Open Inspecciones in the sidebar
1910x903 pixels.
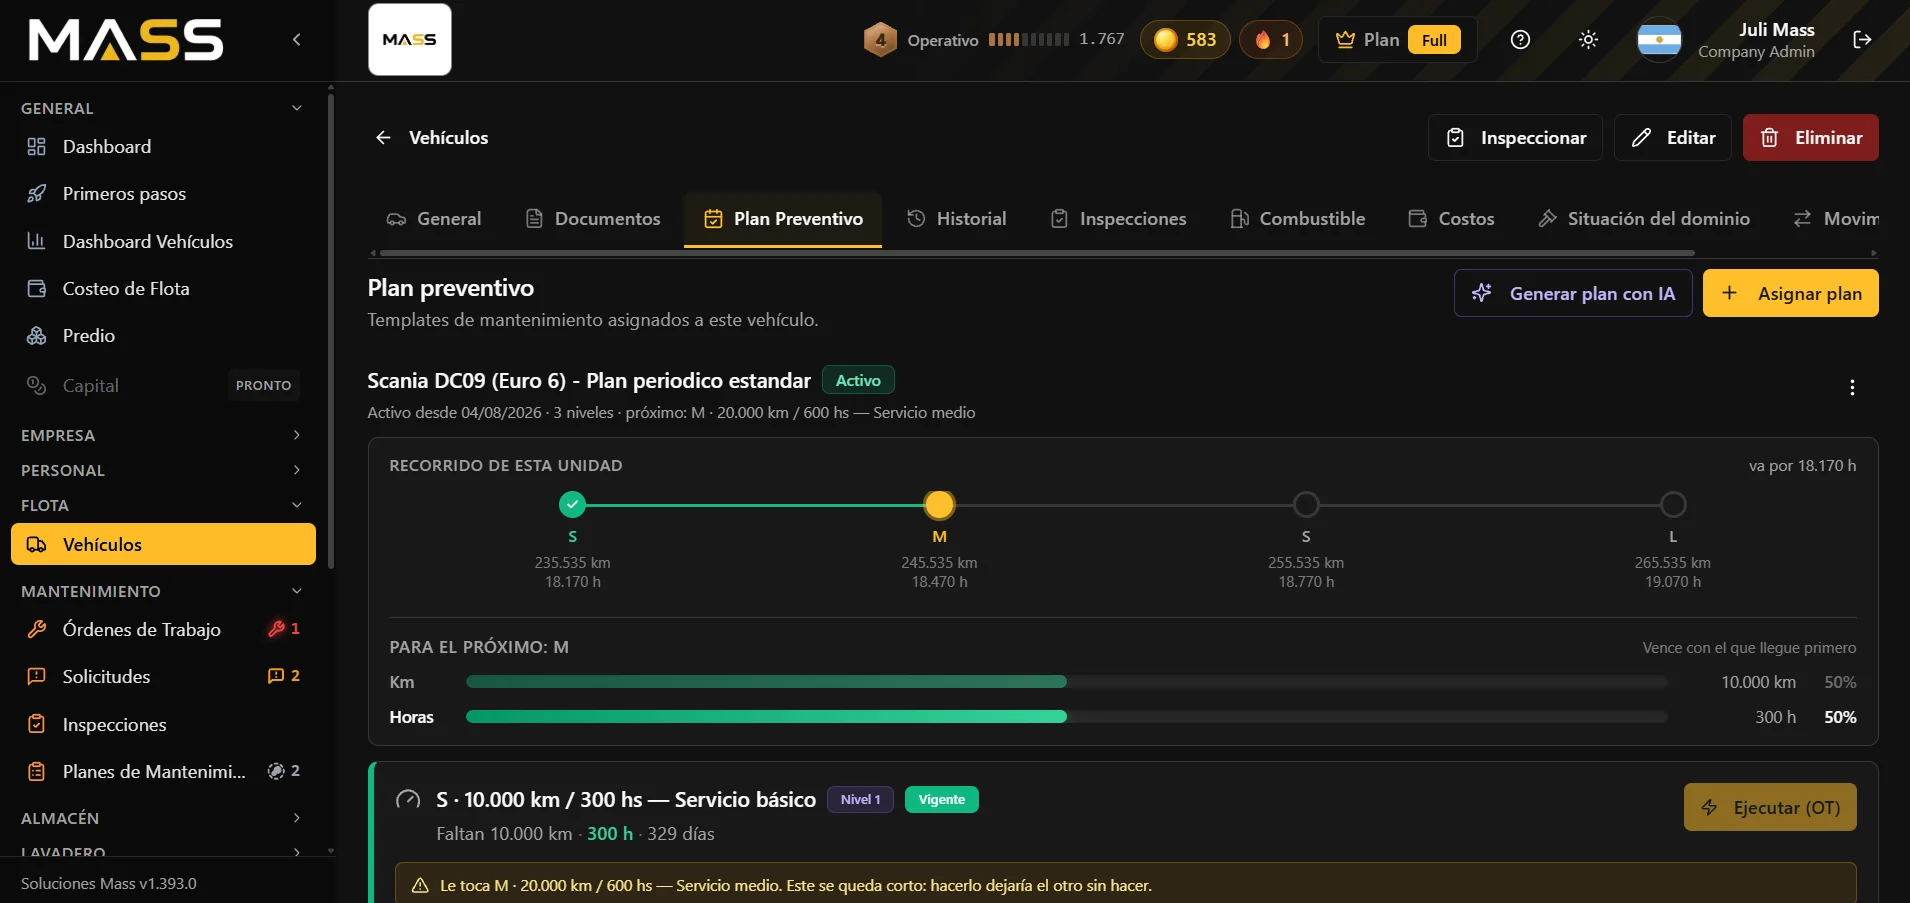(x=163, y=725)
